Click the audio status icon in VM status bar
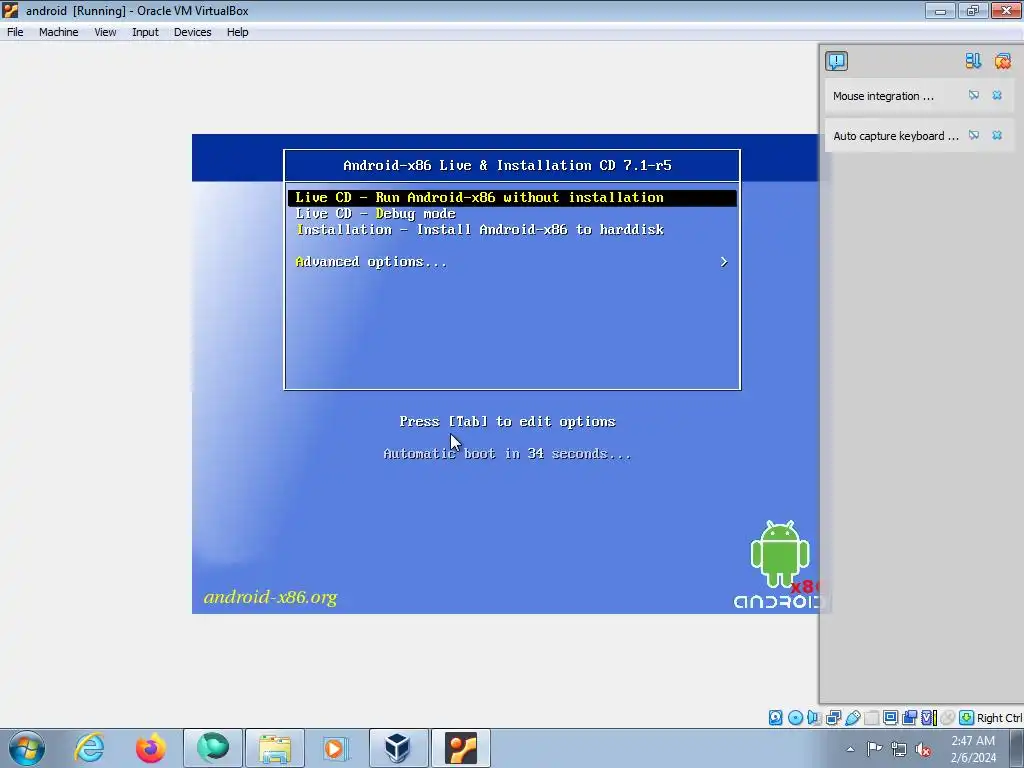 coord(814,718)
